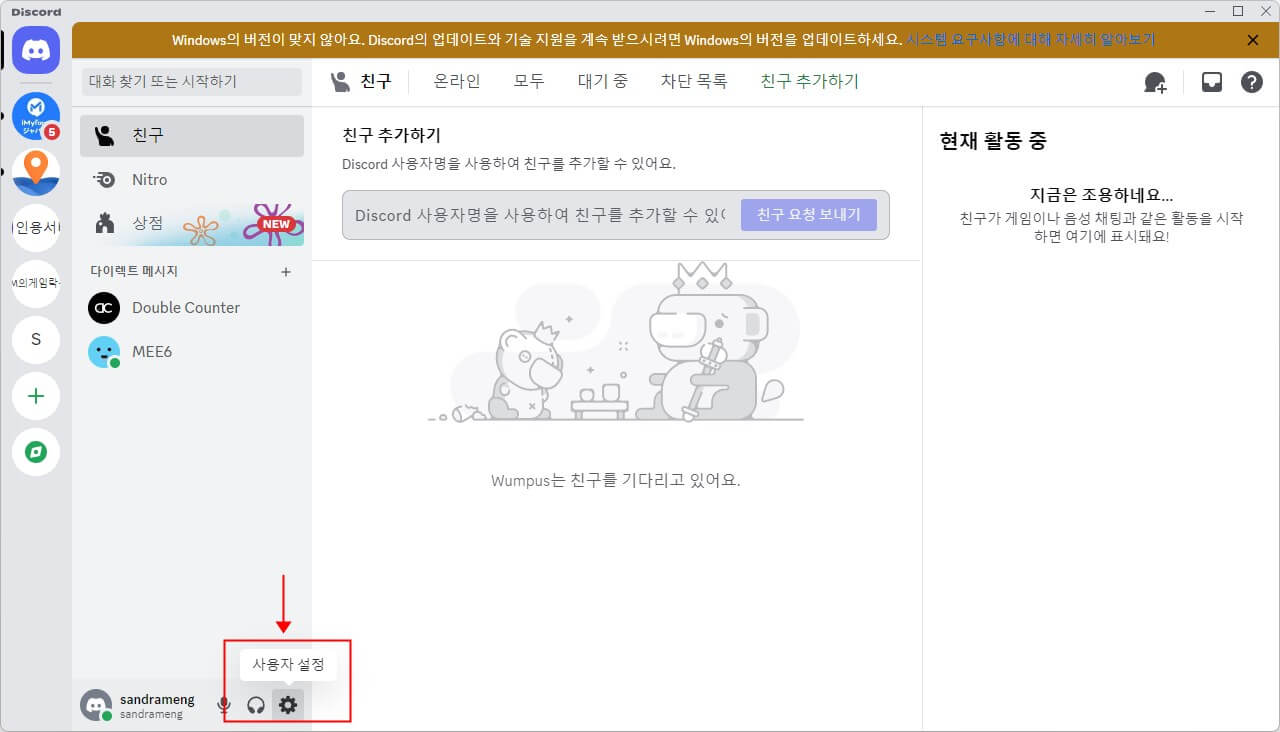Click the Discord home logo icon
The image size is (1280, 732).
36,50
